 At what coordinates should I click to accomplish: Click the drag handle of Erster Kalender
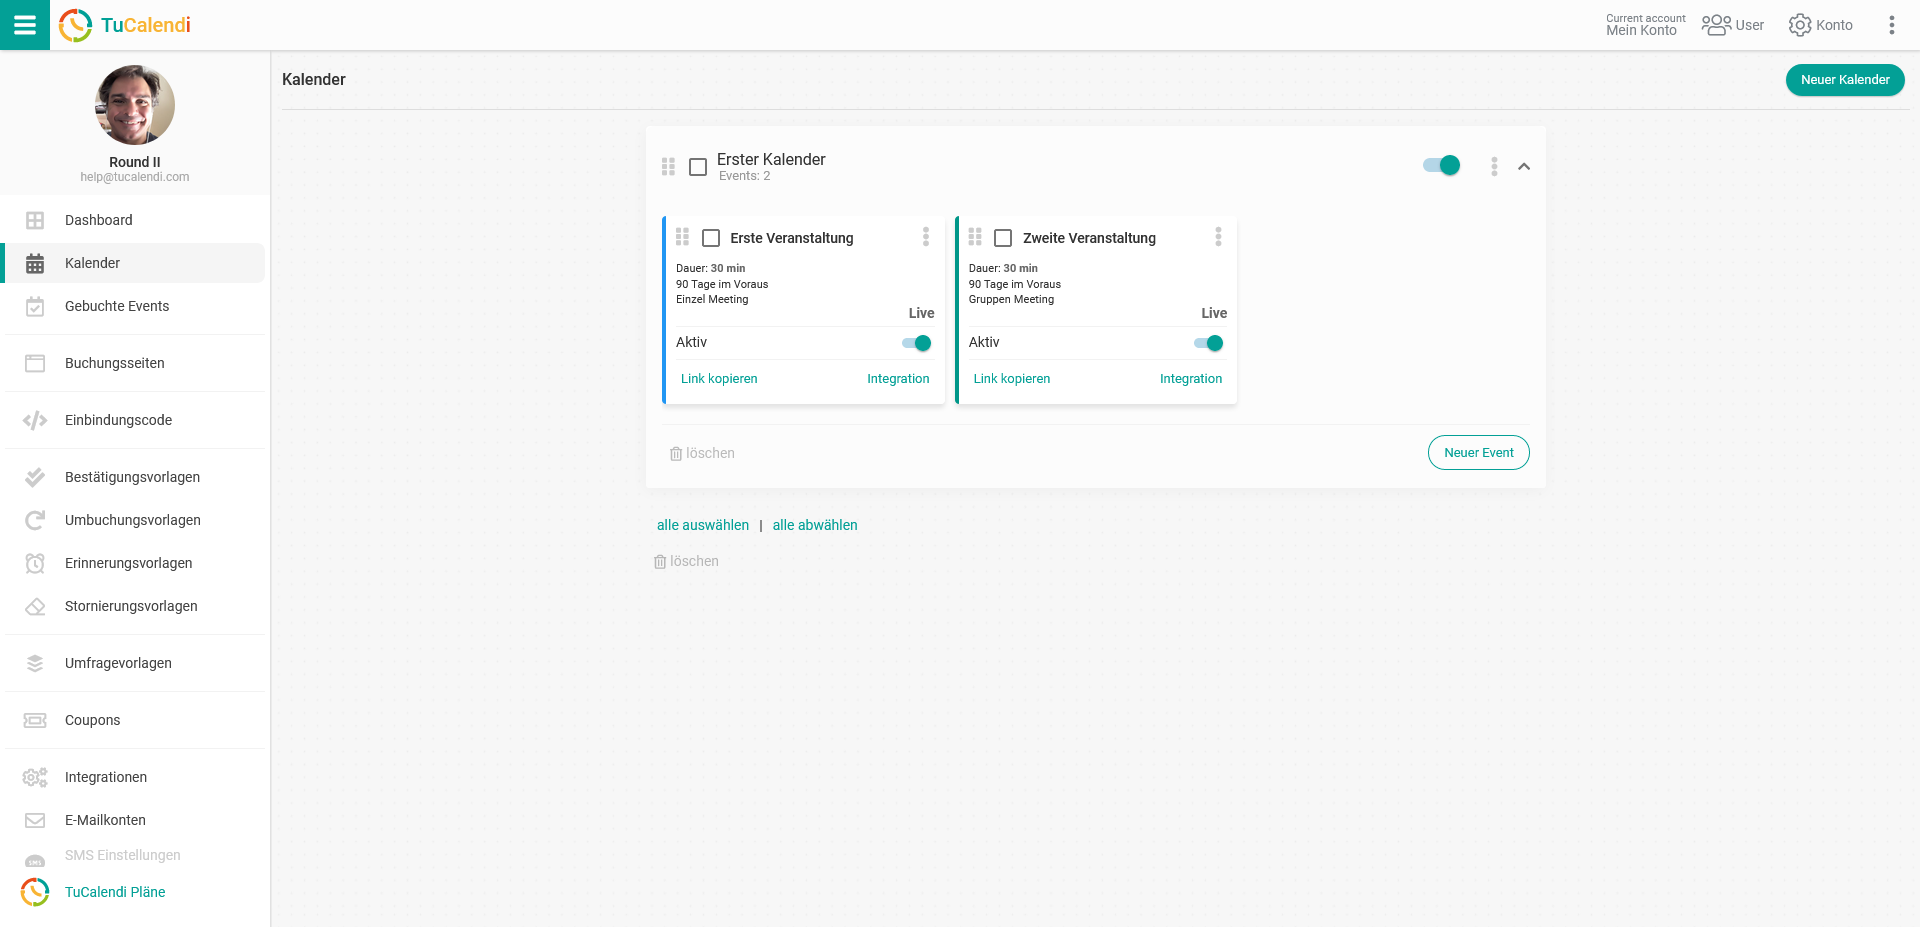click(x=668, y=167)
